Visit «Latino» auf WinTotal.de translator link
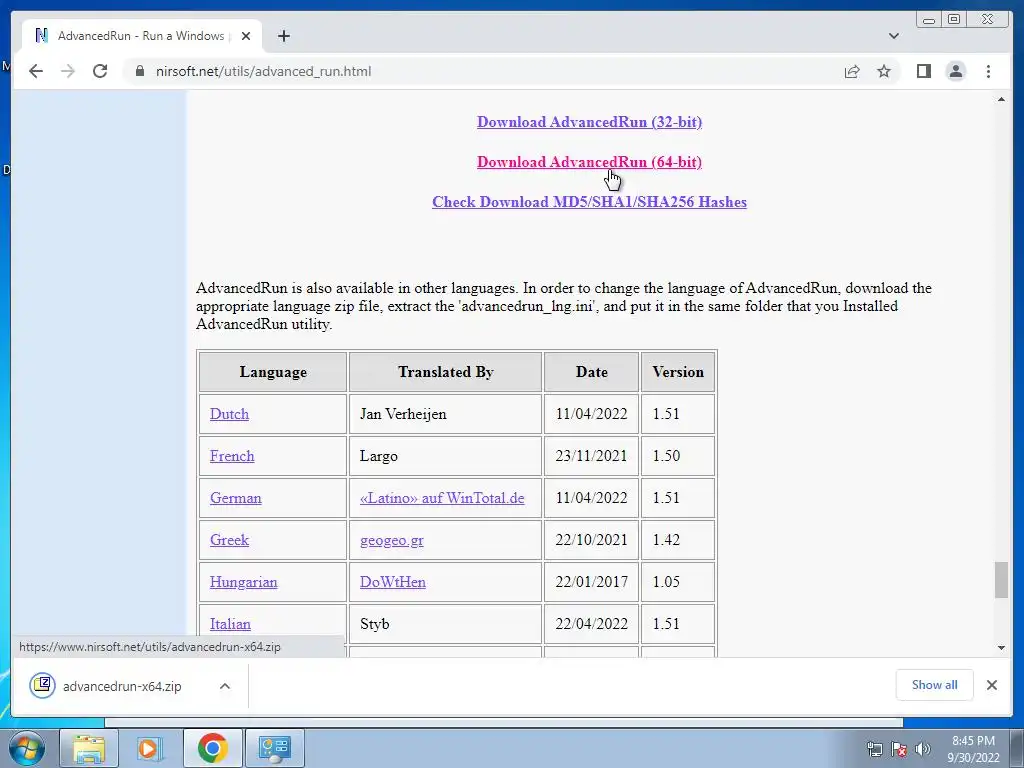Image resolution: width=1024 pixels, height=768 pixels. [x=442, y=498]
